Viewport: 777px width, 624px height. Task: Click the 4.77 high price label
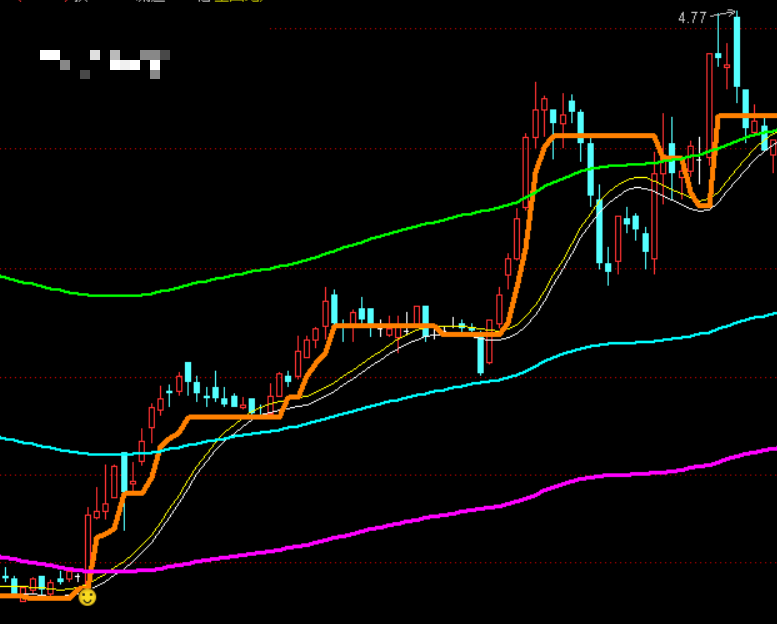click(x=692, y=17)
